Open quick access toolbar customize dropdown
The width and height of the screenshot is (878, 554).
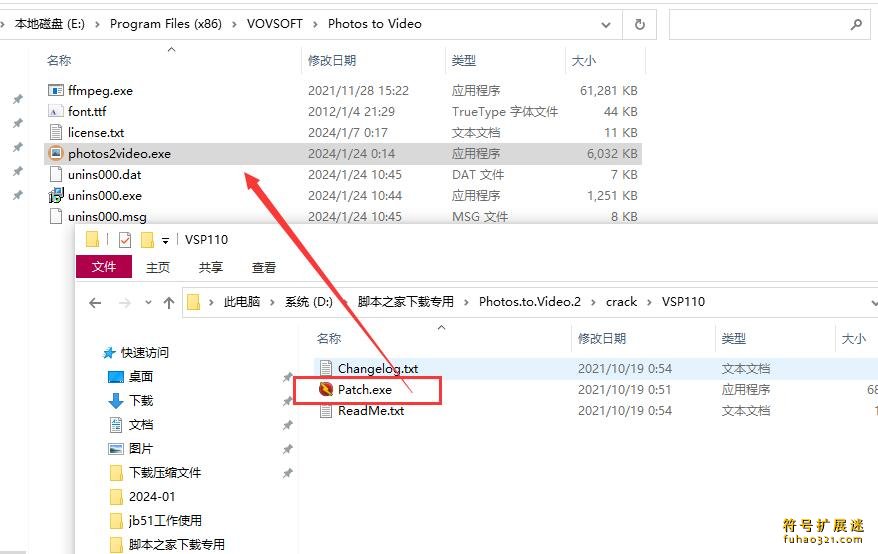tap(165, 241)
